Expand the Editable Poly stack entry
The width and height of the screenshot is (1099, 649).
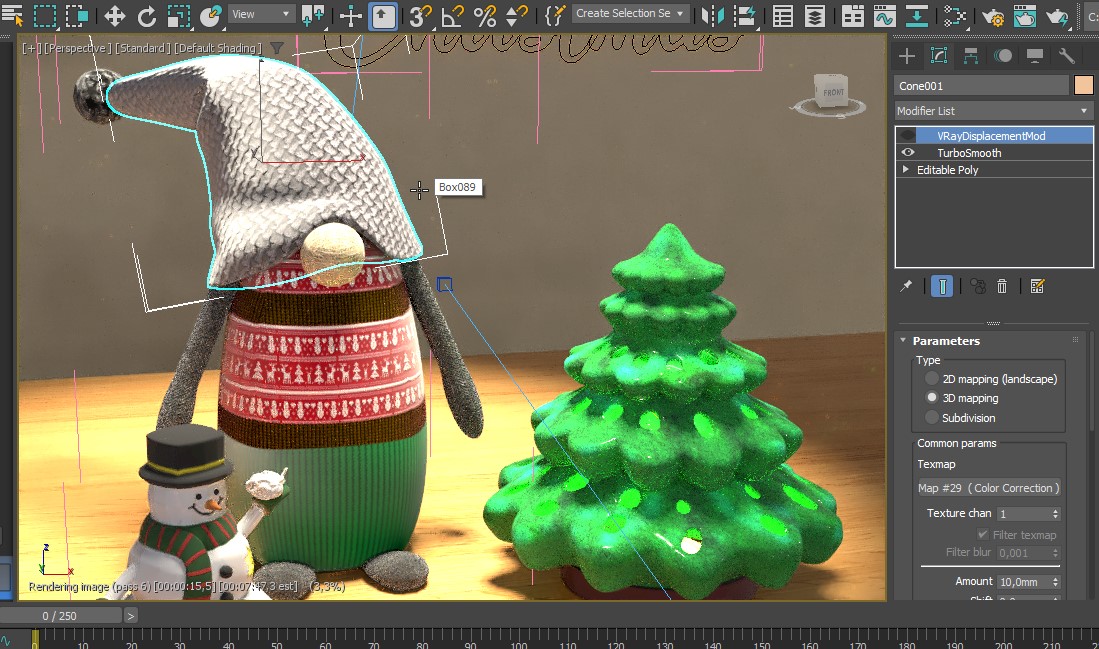[906, 170]
